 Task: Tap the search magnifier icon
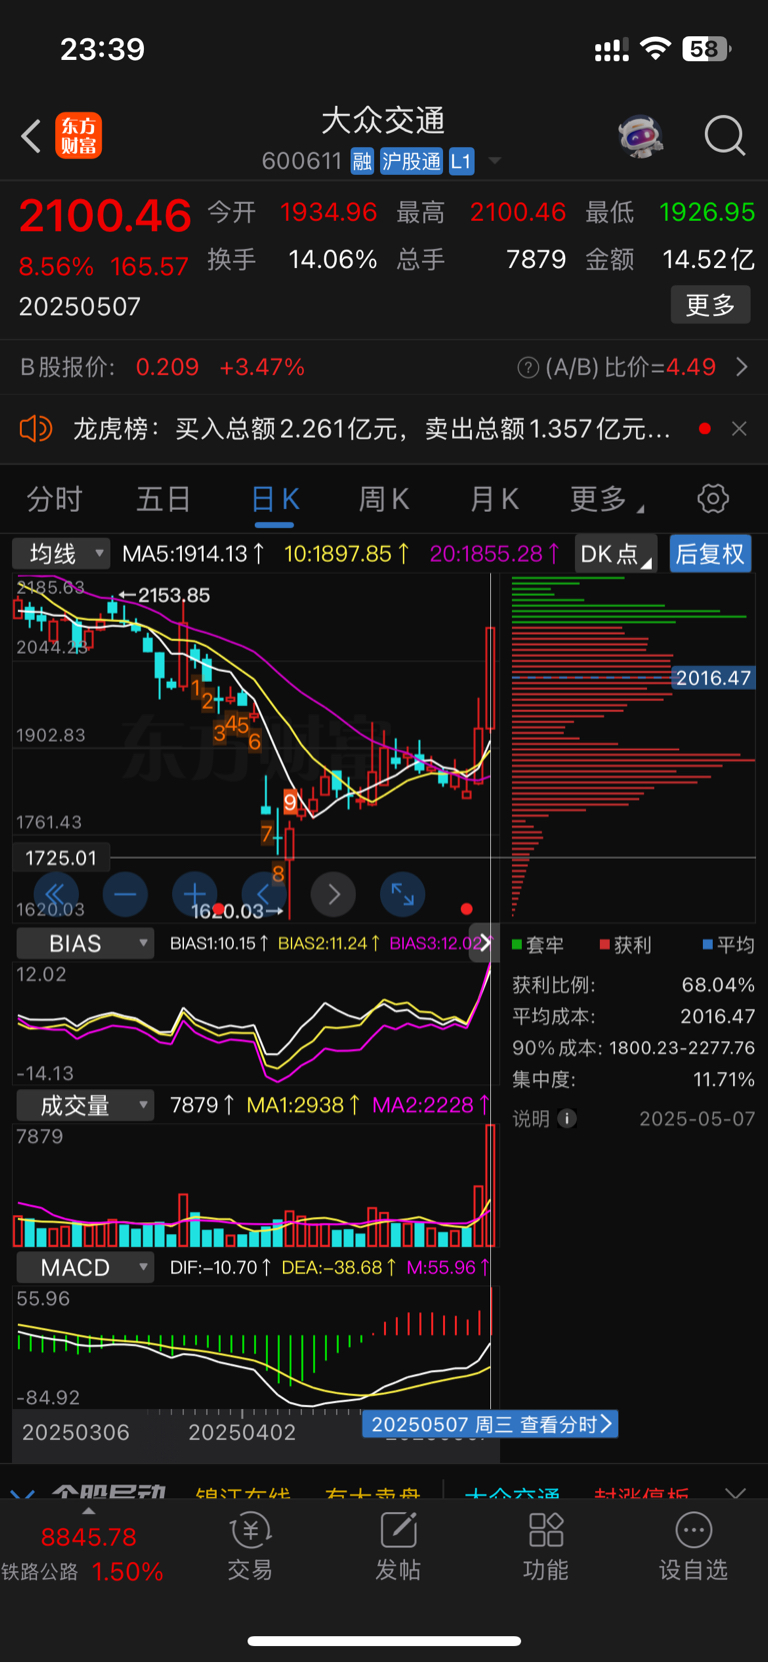[725, 136]
